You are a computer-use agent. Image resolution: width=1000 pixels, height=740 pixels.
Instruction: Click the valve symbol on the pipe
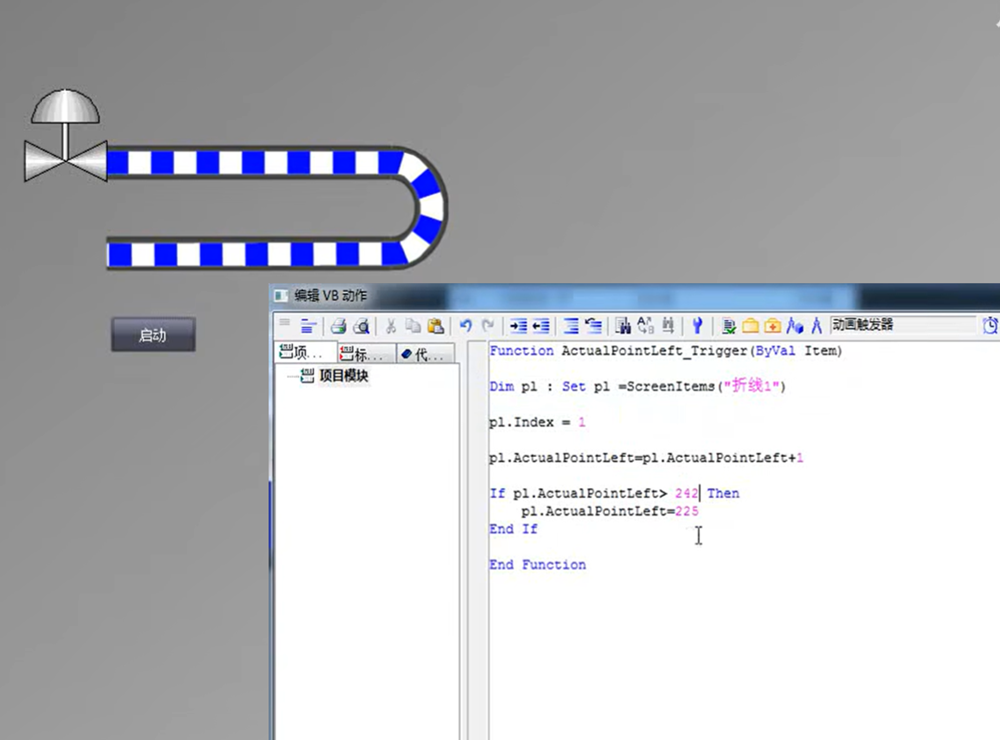pyautogui.click(x=66, y=159)
